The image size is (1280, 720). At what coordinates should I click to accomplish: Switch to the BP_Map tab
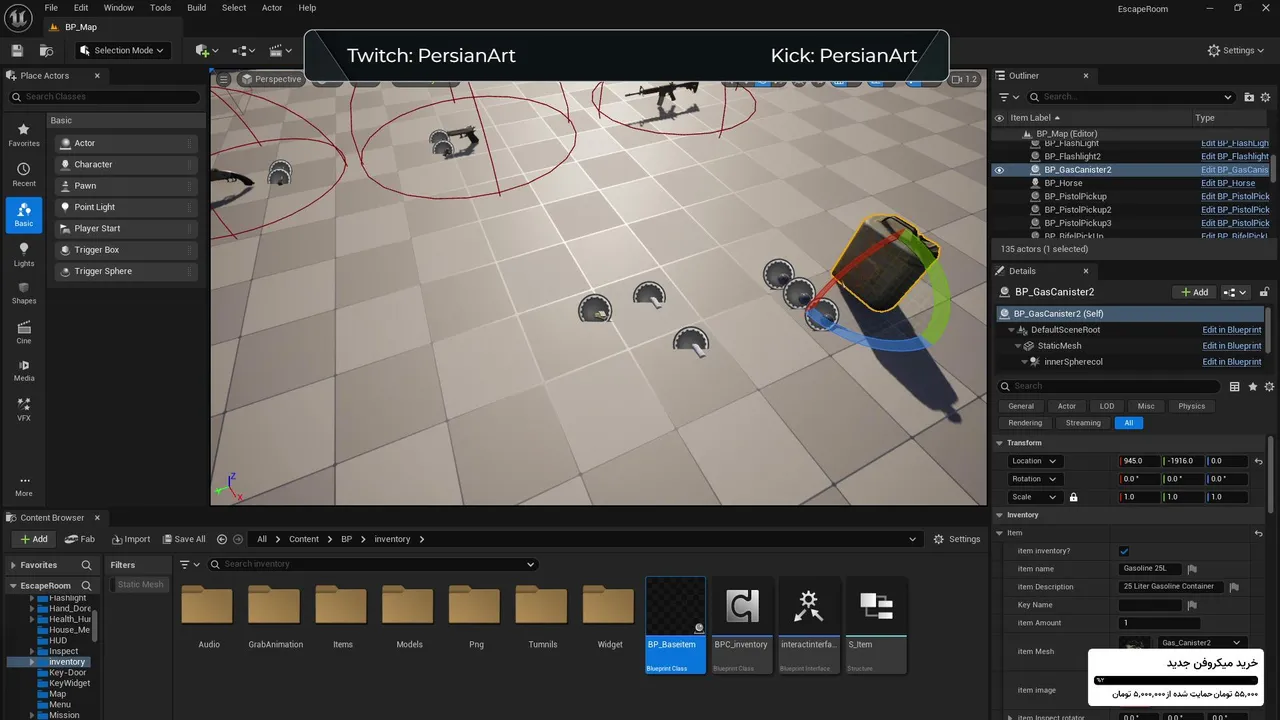(80, 27)
